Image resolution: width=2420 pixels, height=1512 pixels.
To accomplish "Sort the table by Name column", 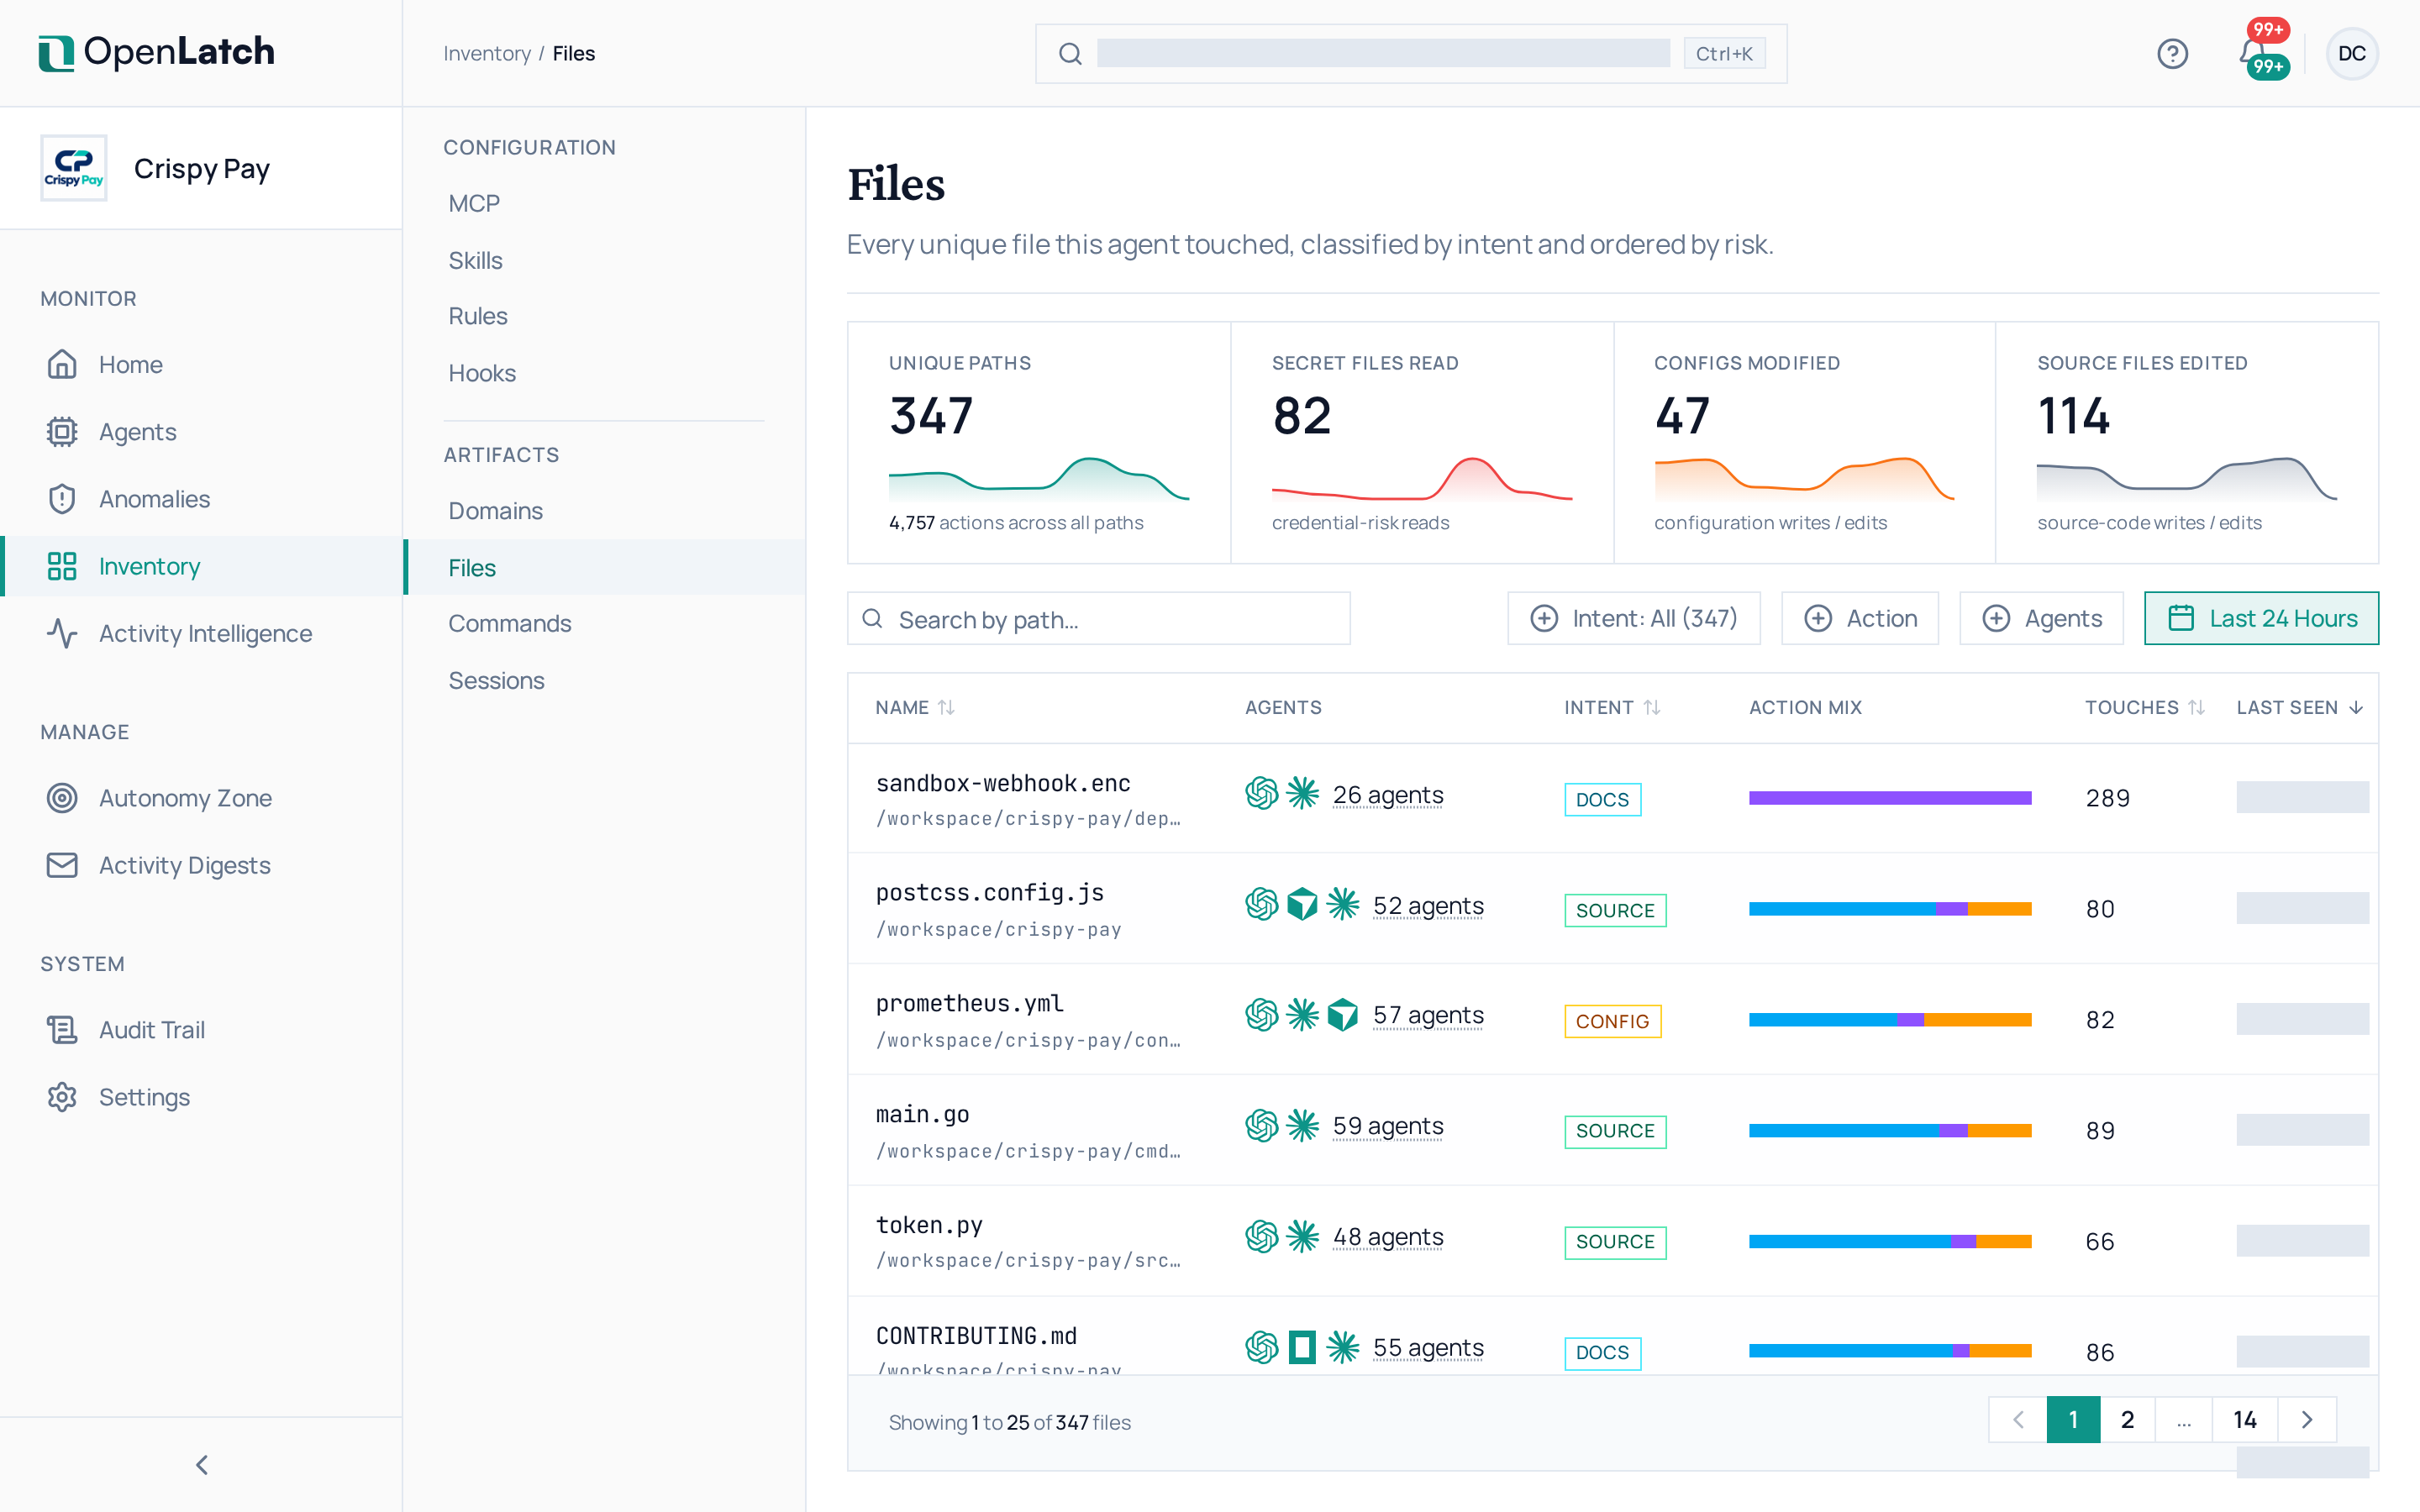I will 914,707.
